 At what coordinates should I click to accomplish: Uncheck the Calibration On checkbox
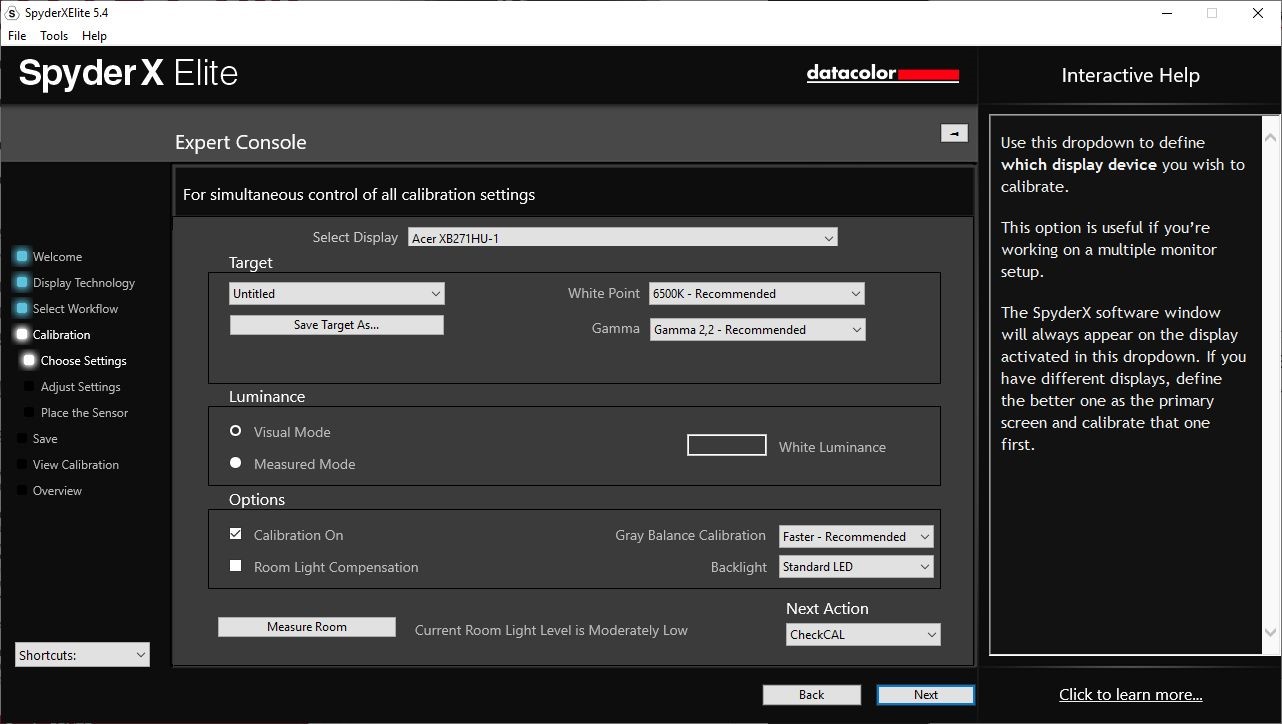pyautogui.click(x=236, y=534)
